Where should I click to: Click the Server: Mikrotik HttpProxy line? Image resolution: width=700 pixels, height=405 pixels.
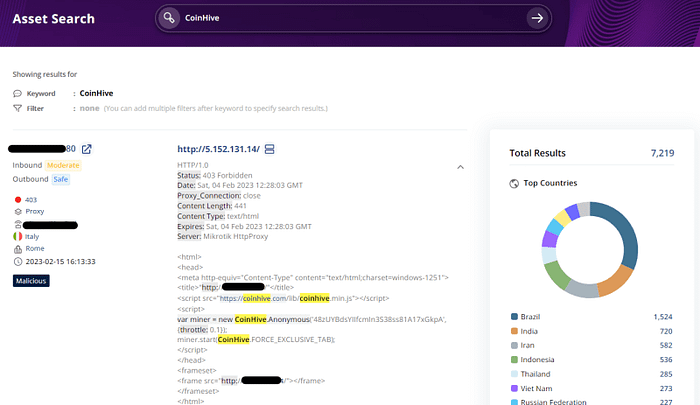click(x=222, y=237)
